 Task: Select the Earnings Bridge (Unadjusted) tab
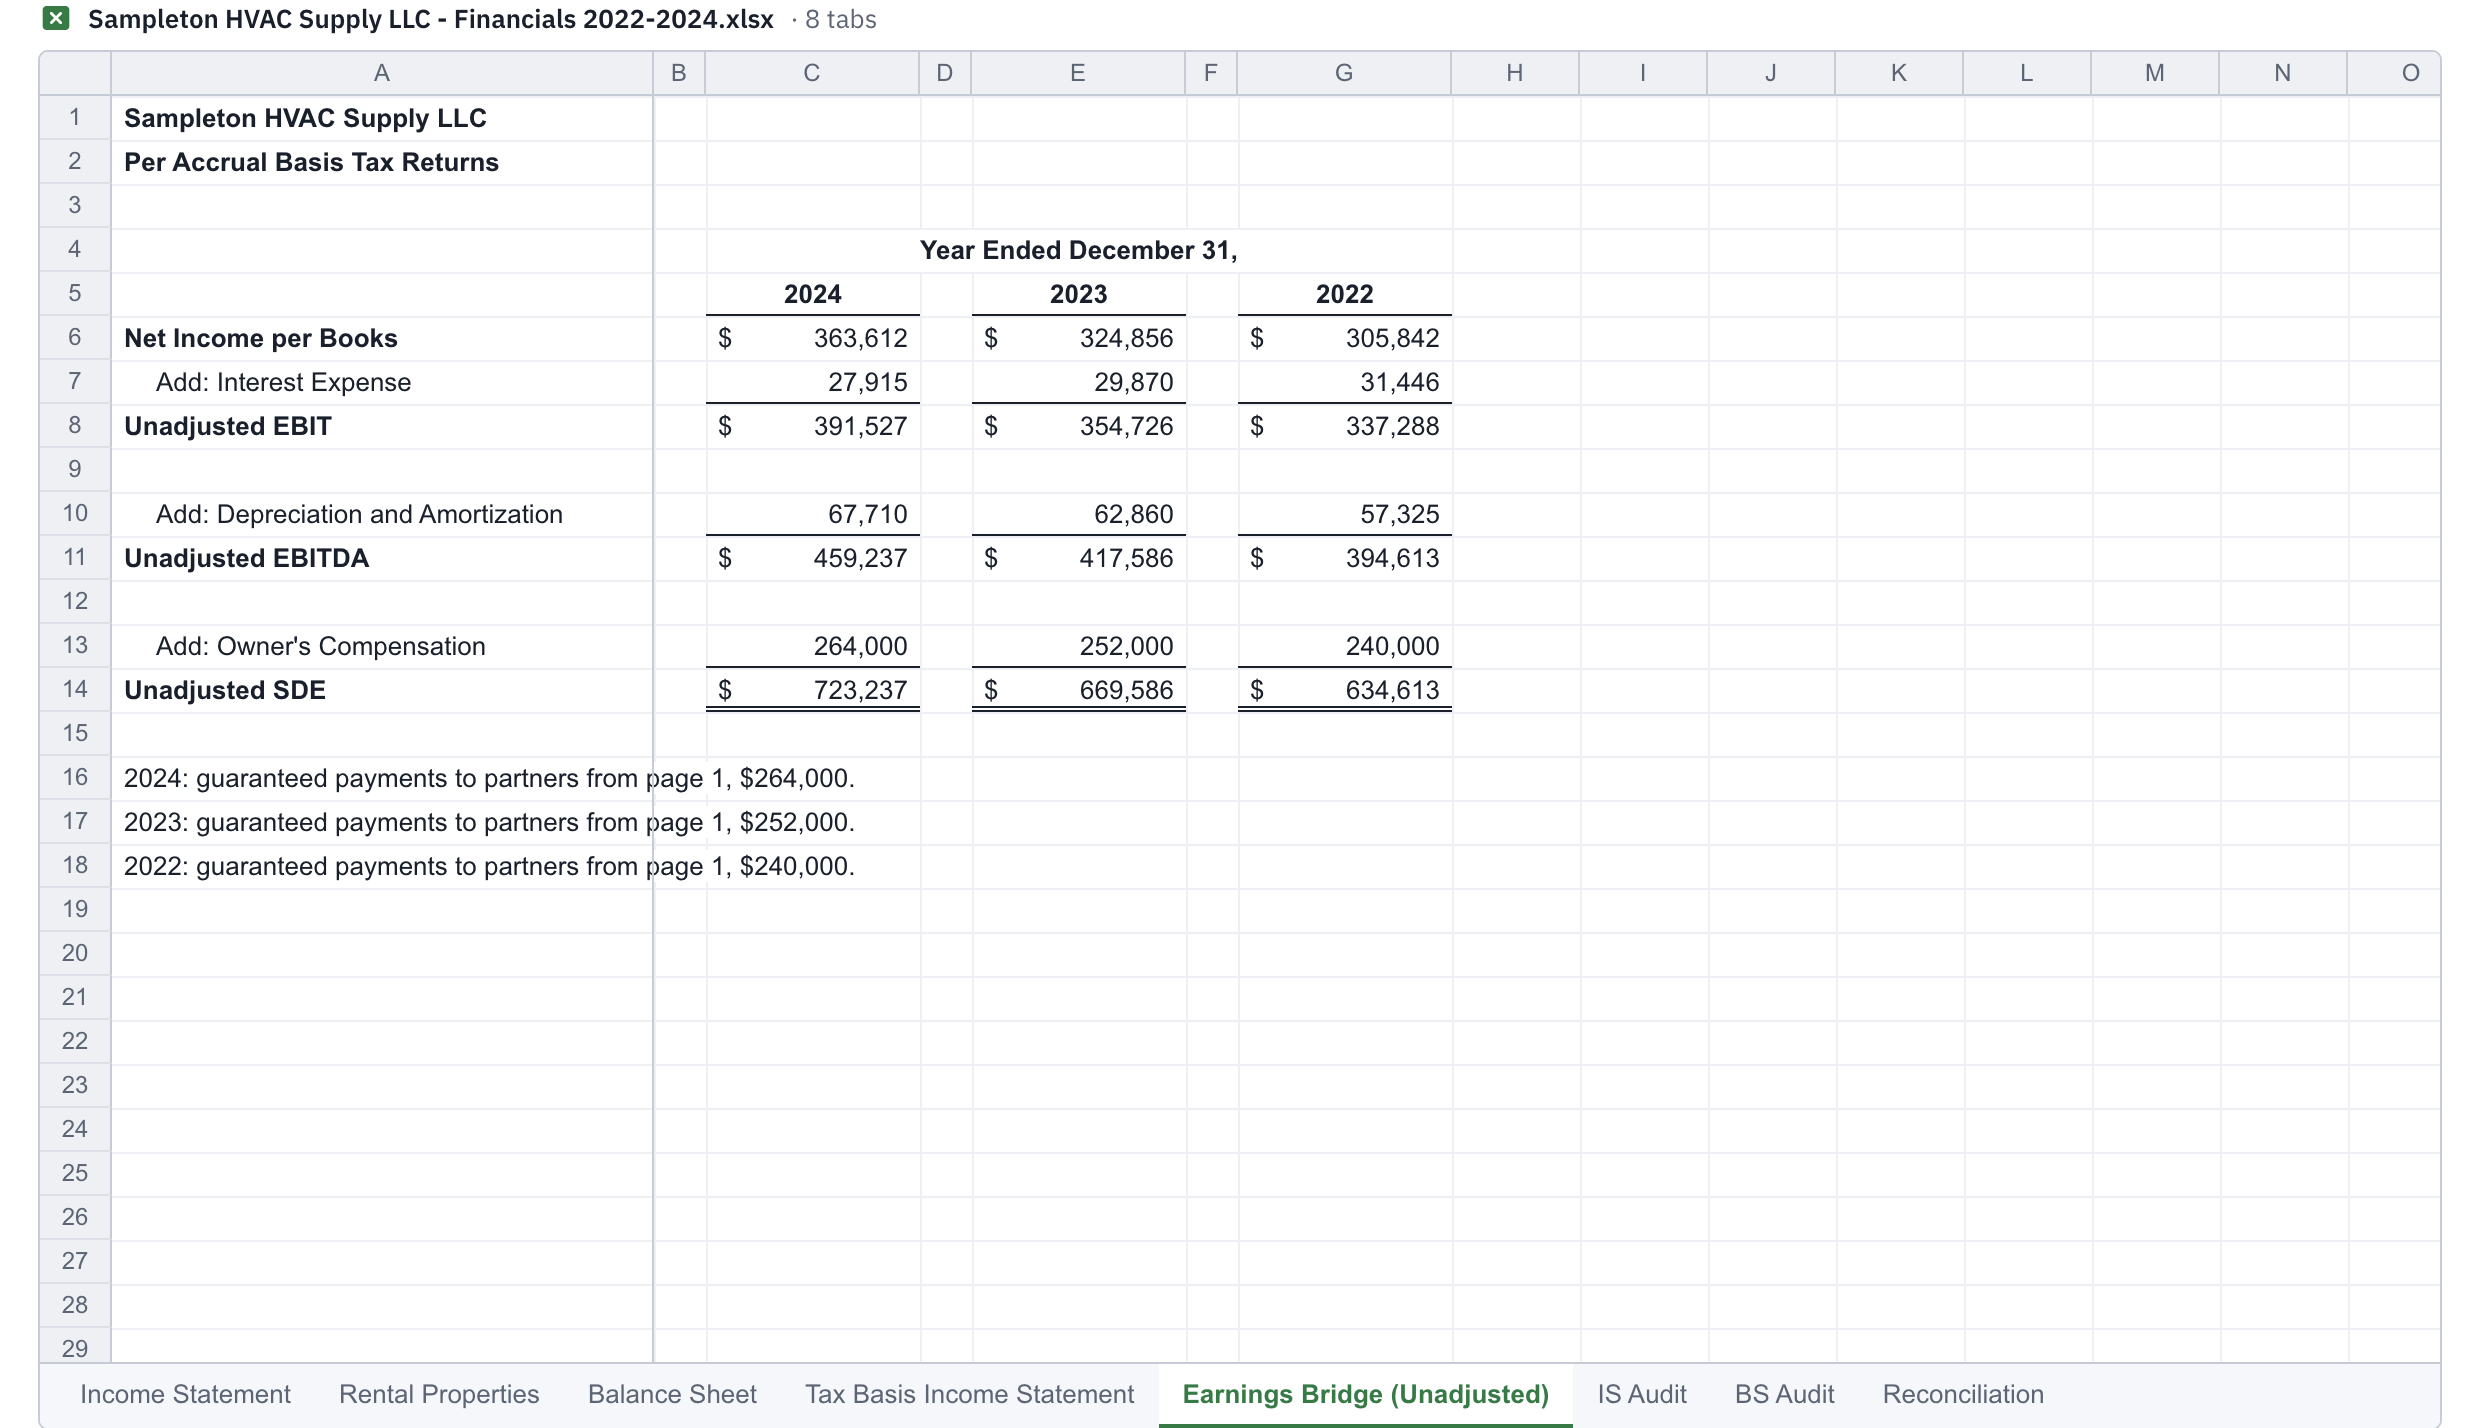click(1365, 1394)
